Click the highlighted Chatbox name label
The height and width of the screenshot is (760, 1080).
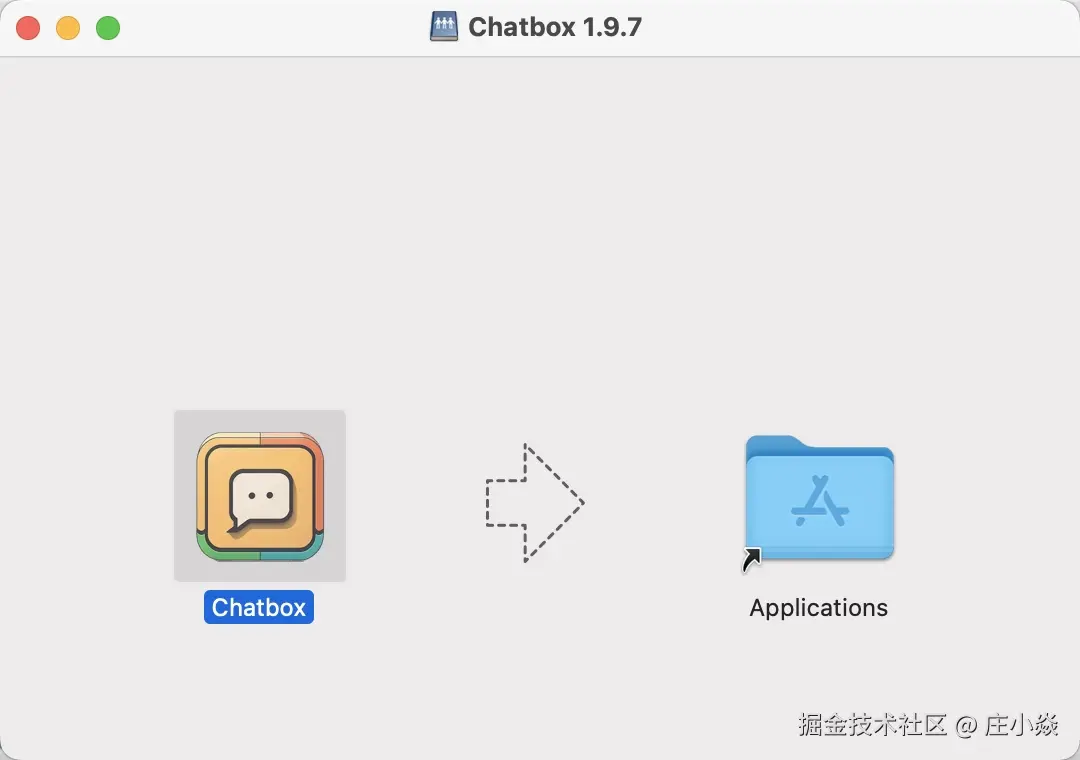click(259, 607)
